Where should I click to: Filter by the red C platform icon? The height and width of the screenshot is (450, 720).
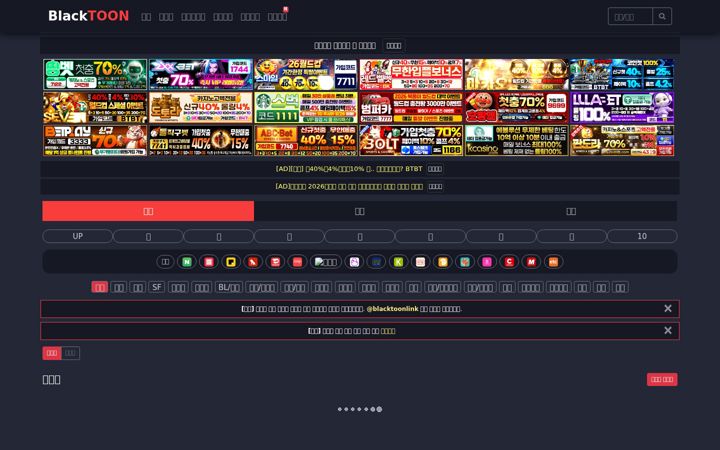point(509,262)
